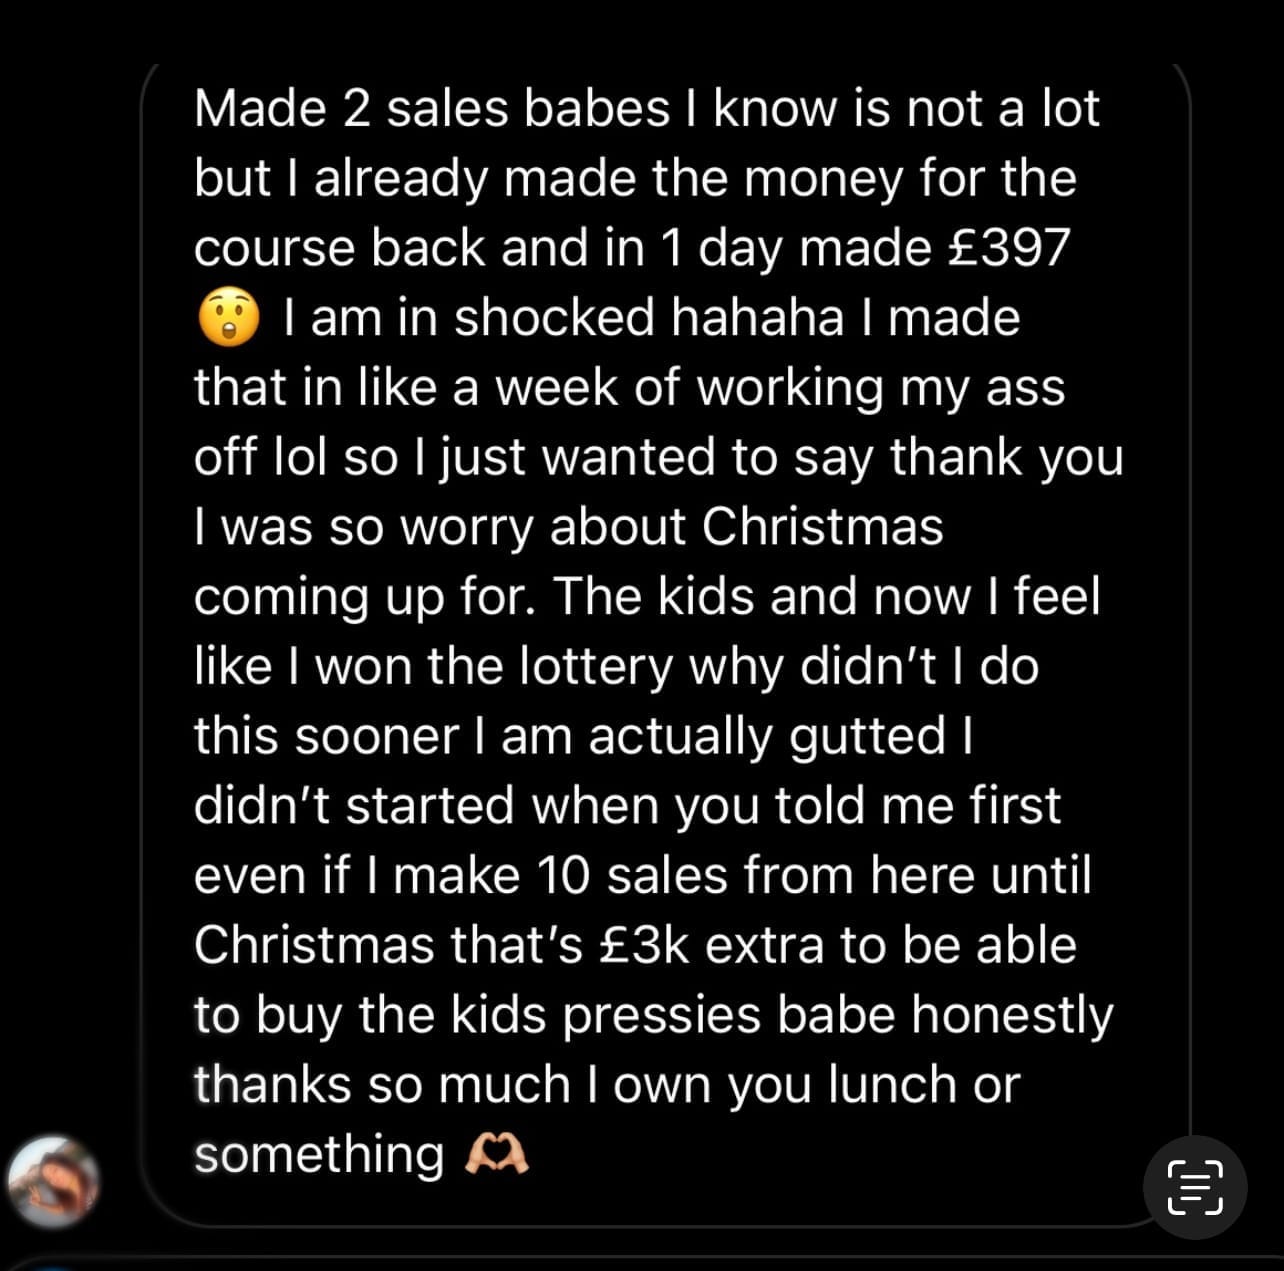Select the word "honestly" in the message
1284x1271 pixels.
[1011, 1015]
